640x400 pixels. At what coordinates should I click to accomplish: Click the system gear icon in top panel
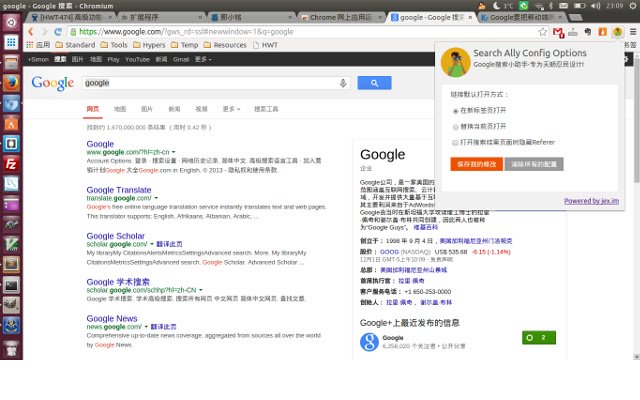(x=633, y=6)
